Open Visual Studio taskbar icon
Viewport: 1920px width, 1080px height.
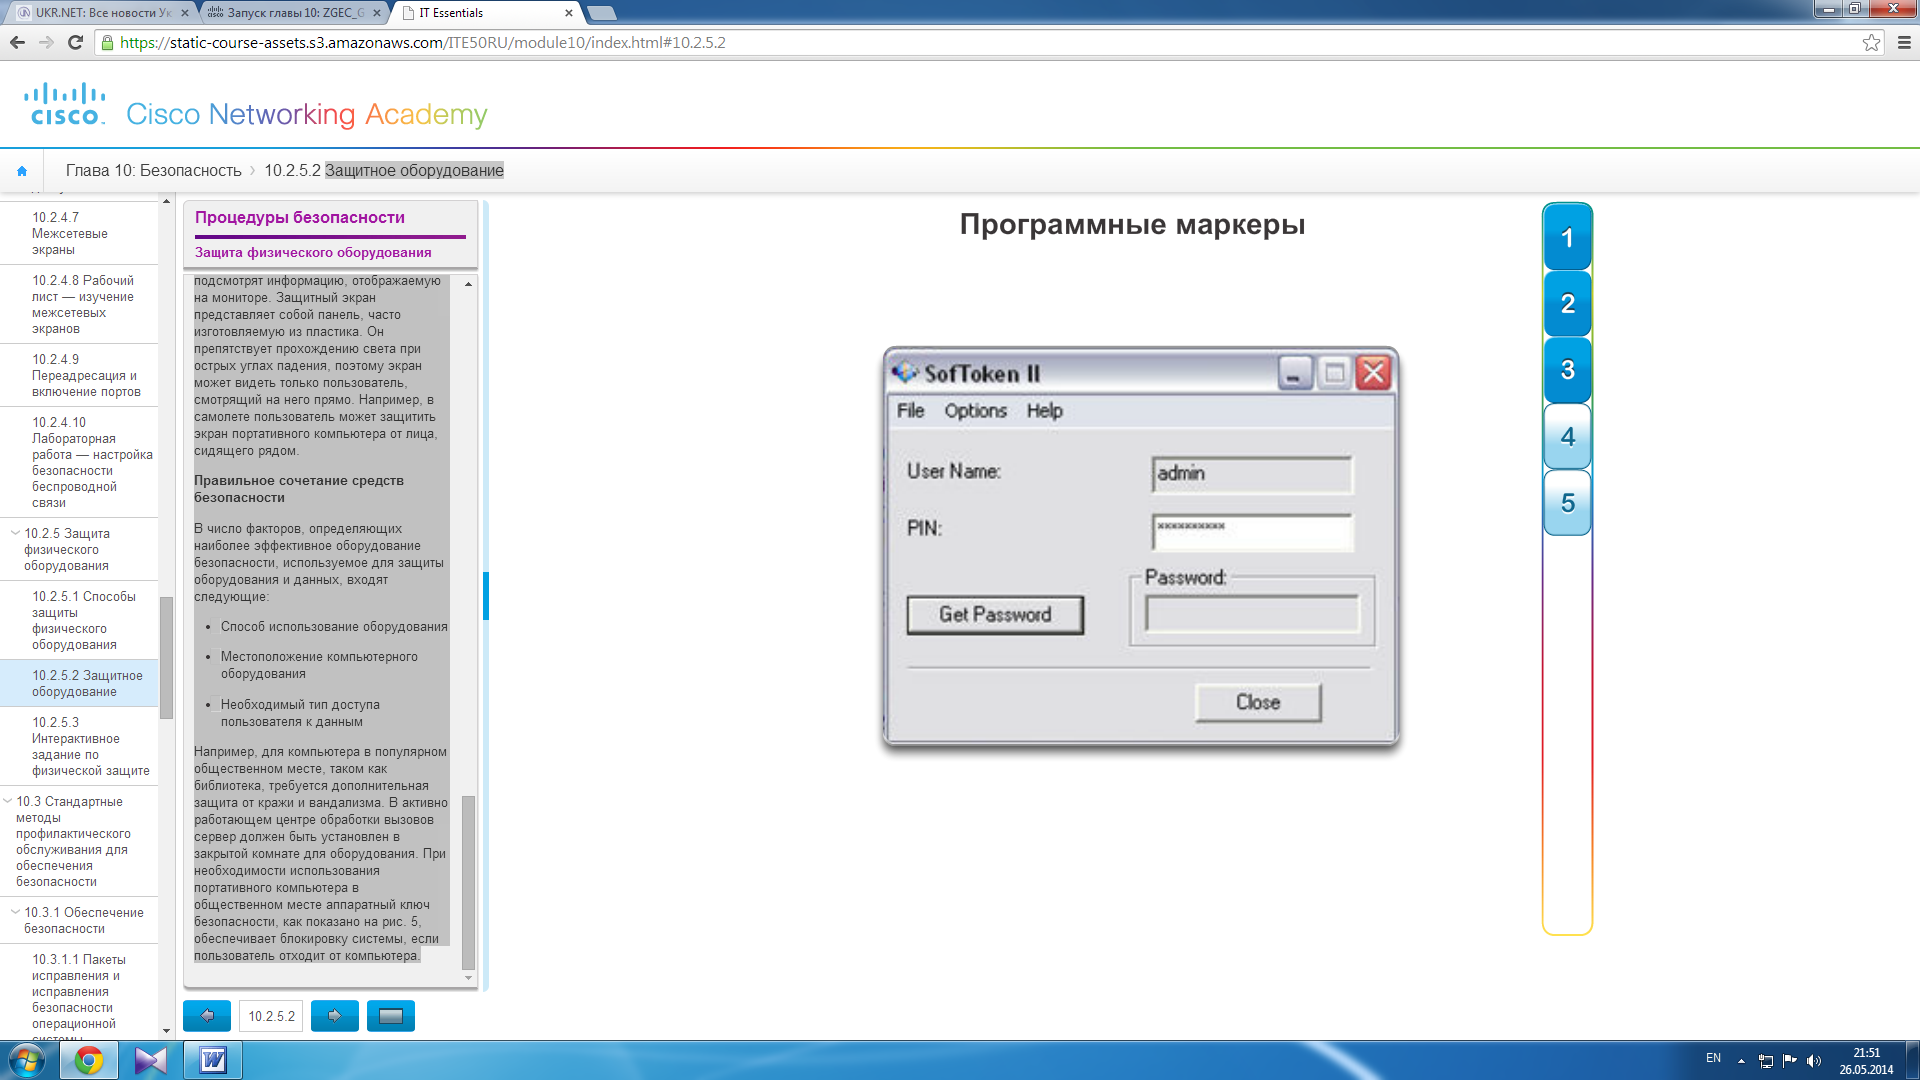pyautogui.click(x=151, y=1060)
